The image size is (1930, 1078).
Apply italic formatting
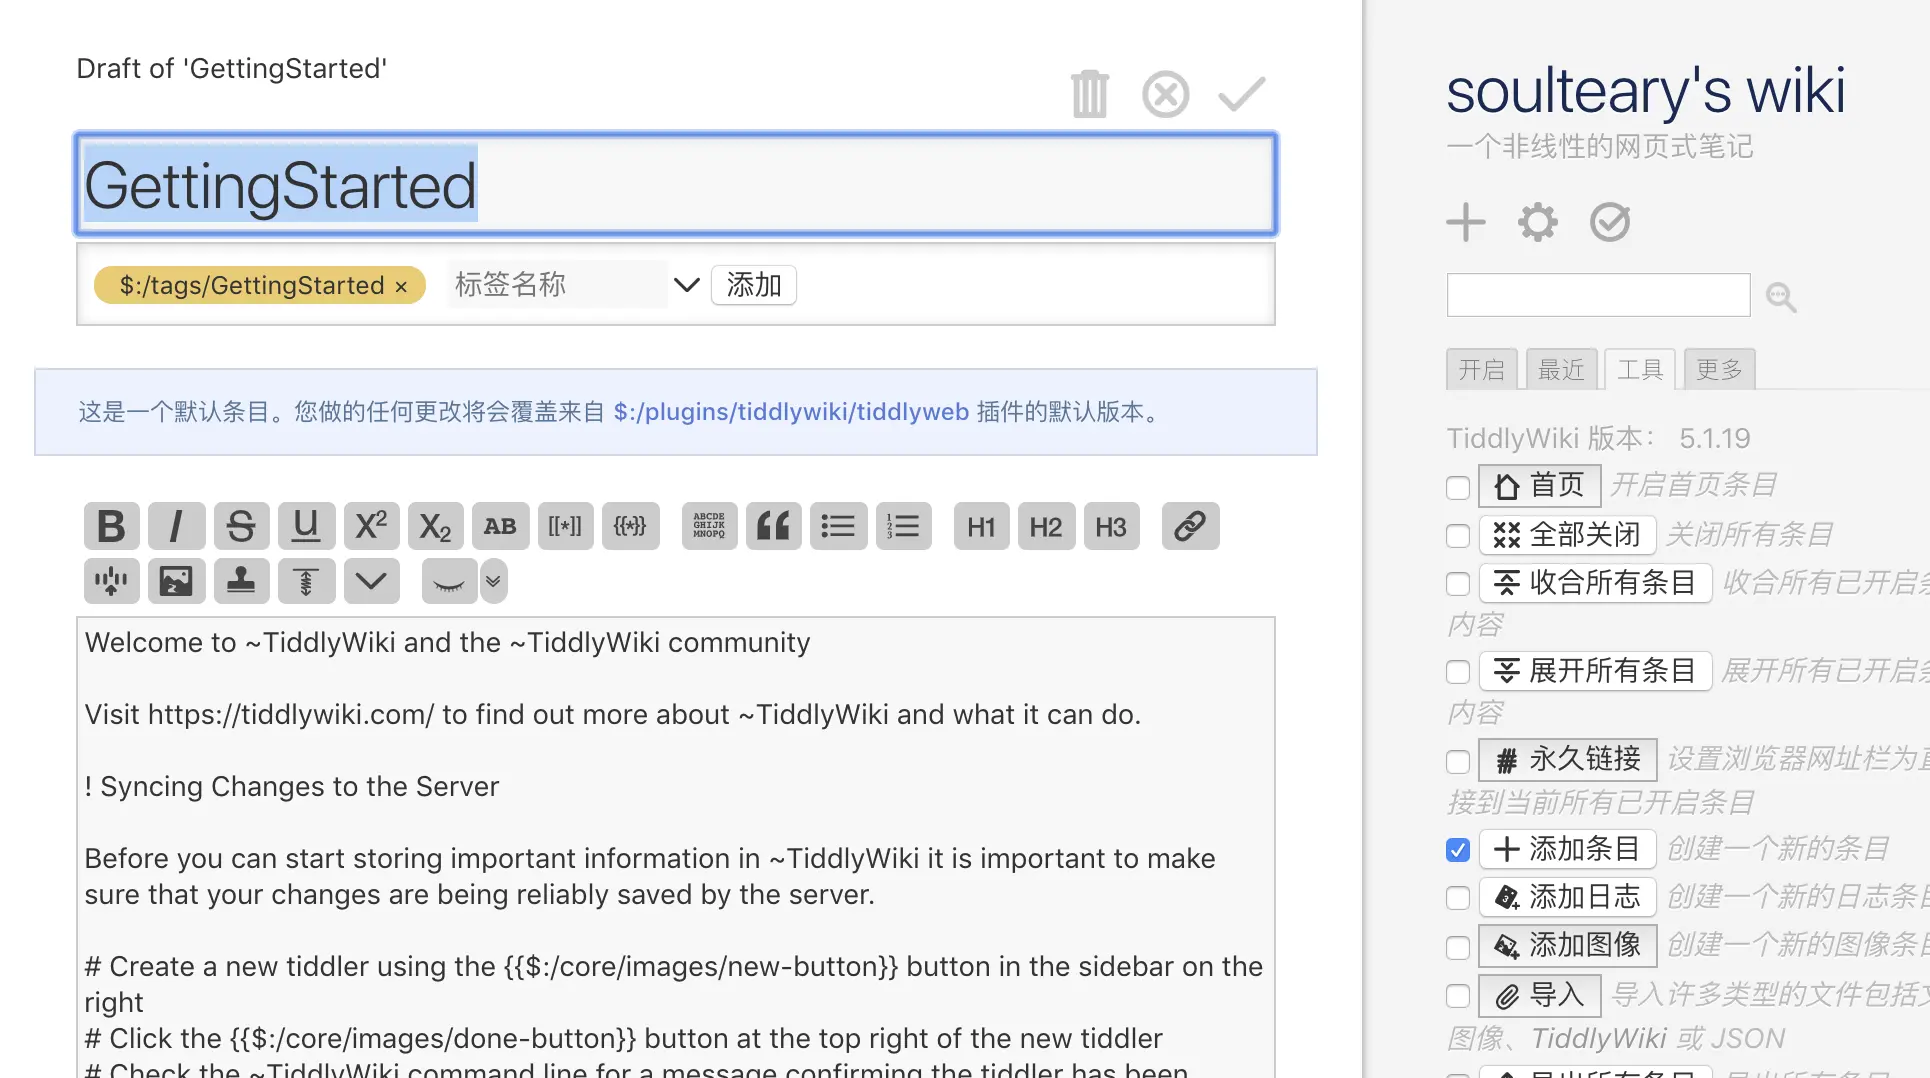point(176,525)
